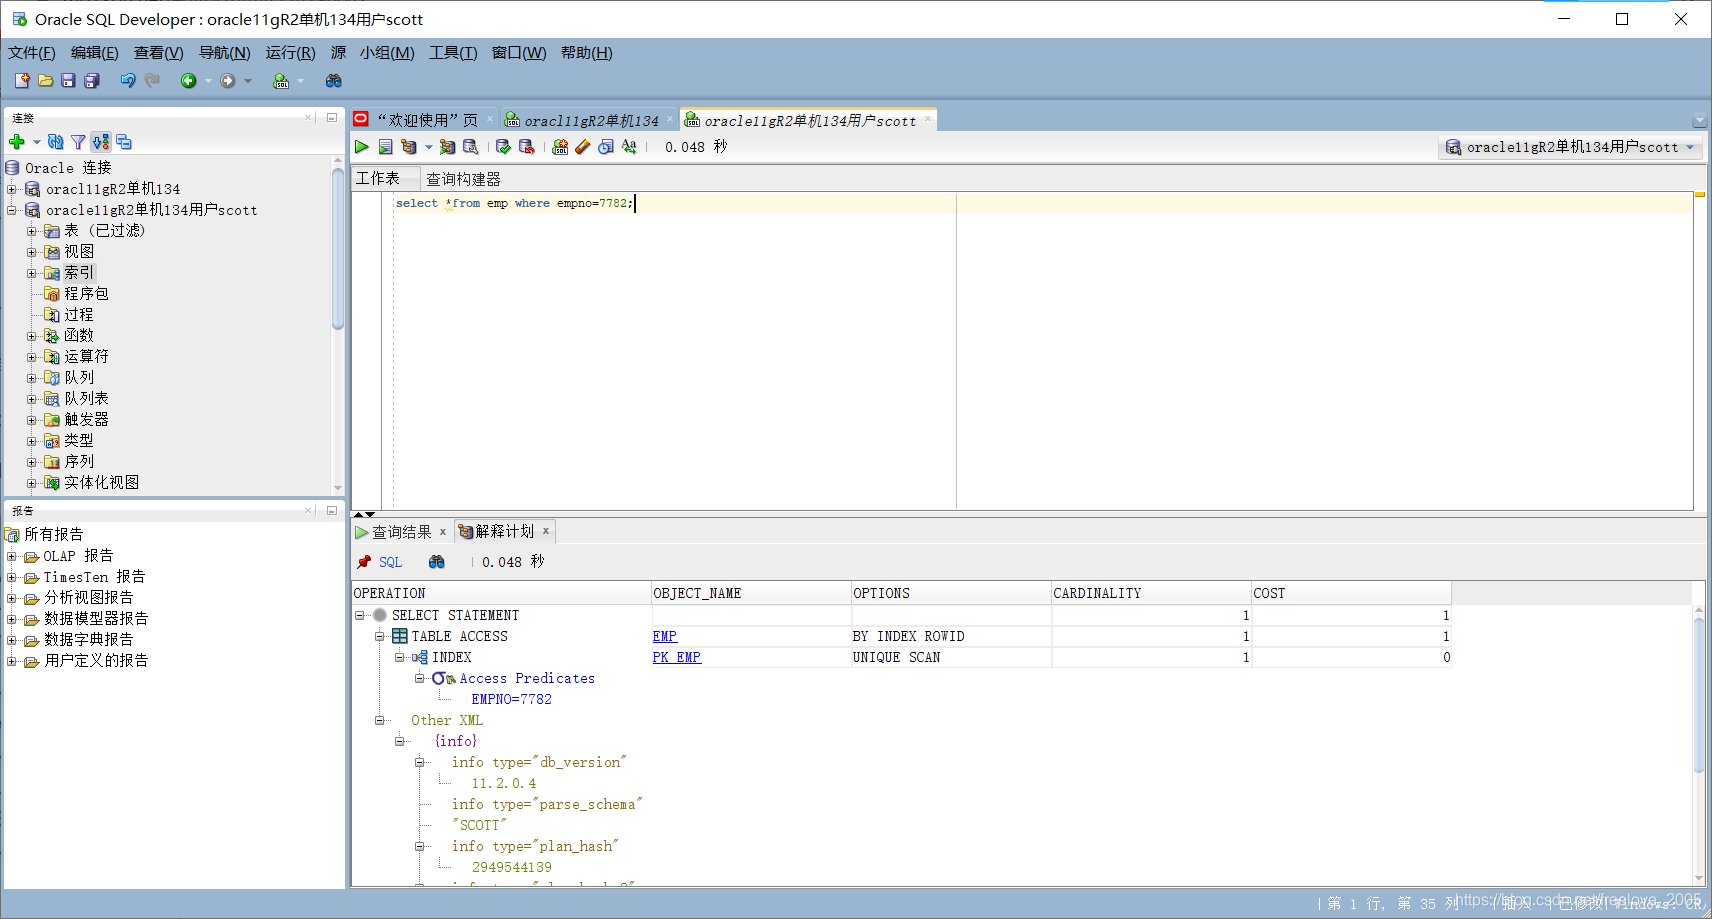Apply a filter using the funnel icon

coord(78,141)
